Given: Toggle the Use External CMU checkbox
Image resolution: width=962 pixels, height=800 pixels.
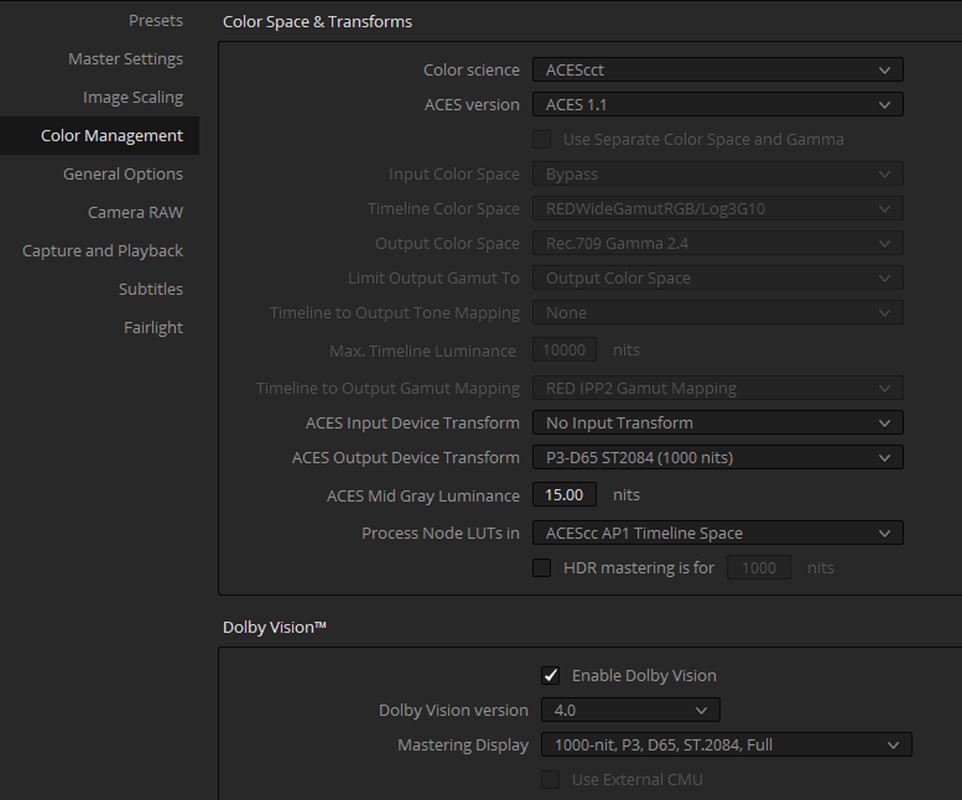Looking at the screenshot, I should (x=550, y=779).
